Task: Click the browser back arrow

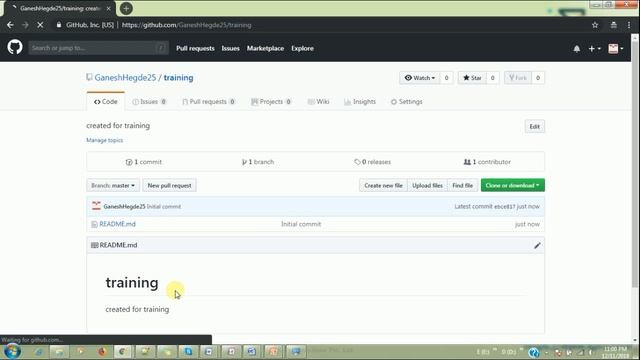Action: click(10, 25)
